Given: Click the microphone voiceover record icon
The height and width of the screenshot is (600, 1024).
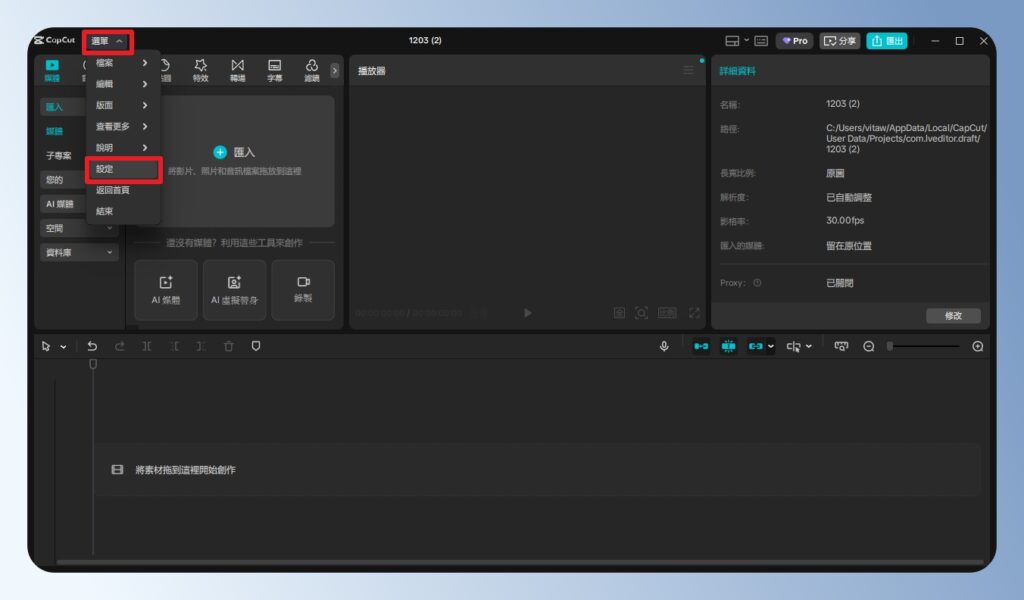Looking at the screenshot, I should coord(664,346).
